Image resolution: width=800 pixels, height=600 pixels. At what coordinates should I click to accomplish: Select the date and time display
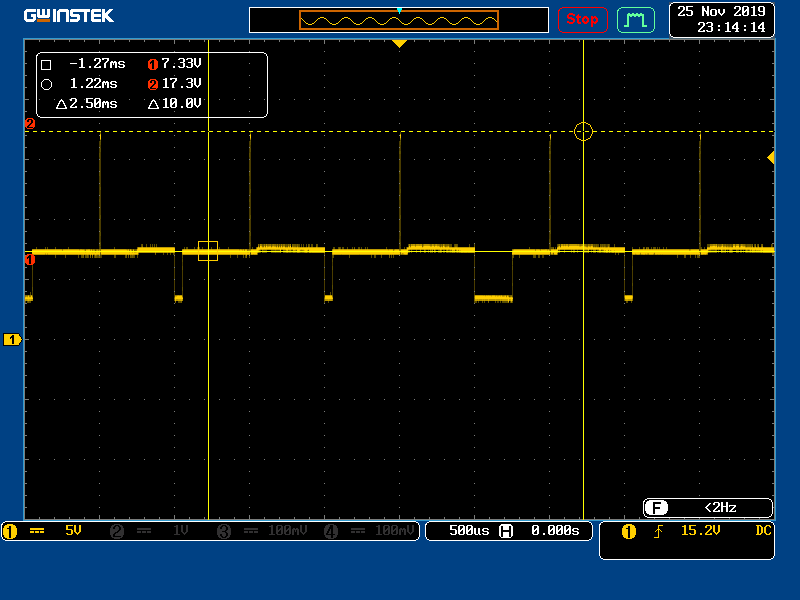(x=721, y=19)
